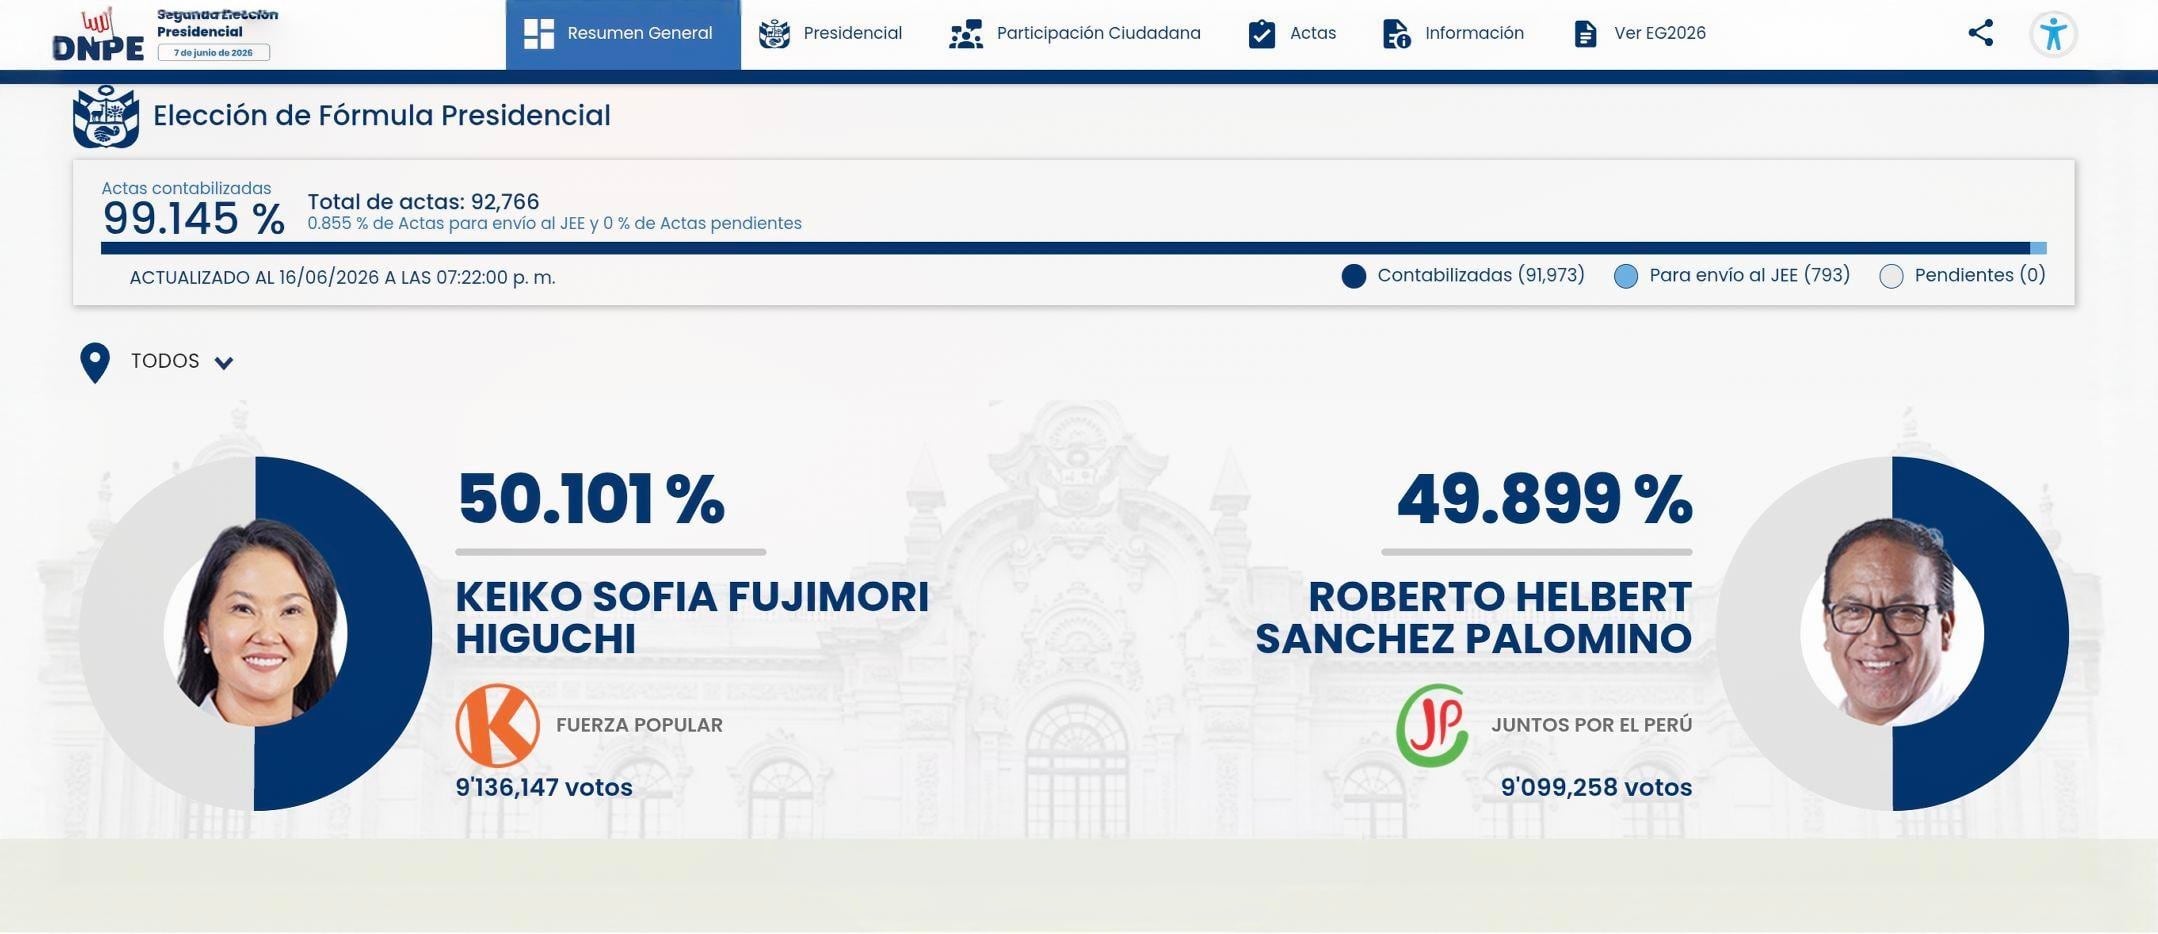Open the accessibility options icon
2158x934 pixels.
(x=2053, y=34)
